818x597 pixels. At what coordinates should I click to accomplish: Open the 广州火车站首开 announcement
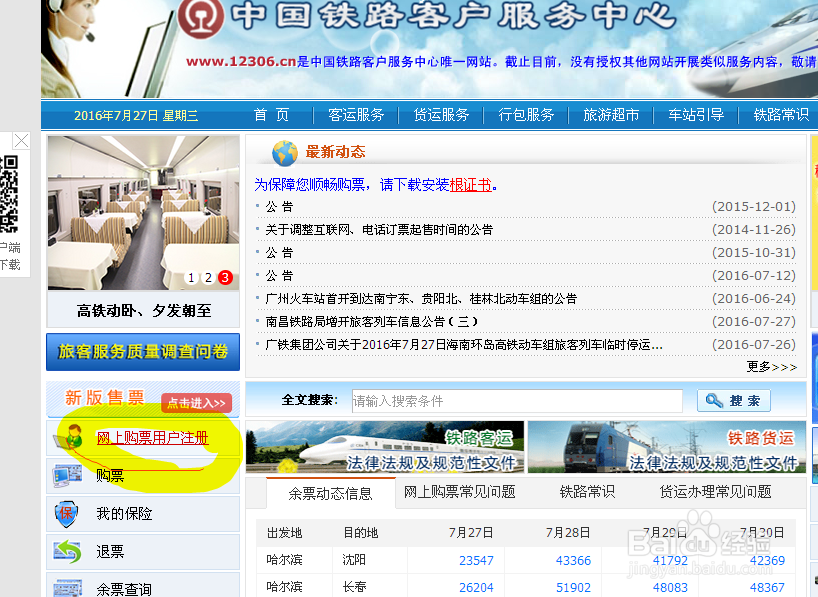421,298
